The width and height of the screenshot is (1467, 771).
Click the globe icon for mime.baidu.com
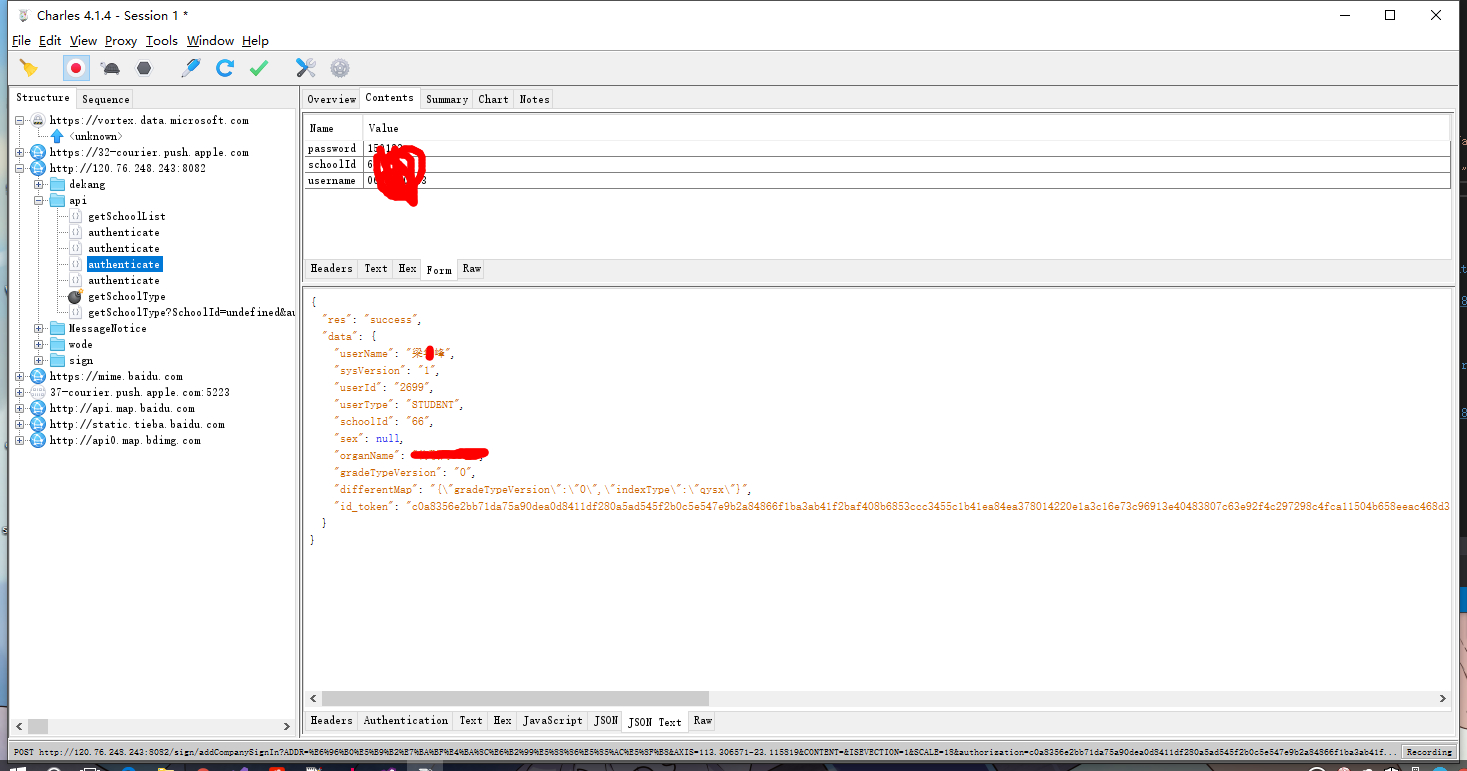coord(38,376)
